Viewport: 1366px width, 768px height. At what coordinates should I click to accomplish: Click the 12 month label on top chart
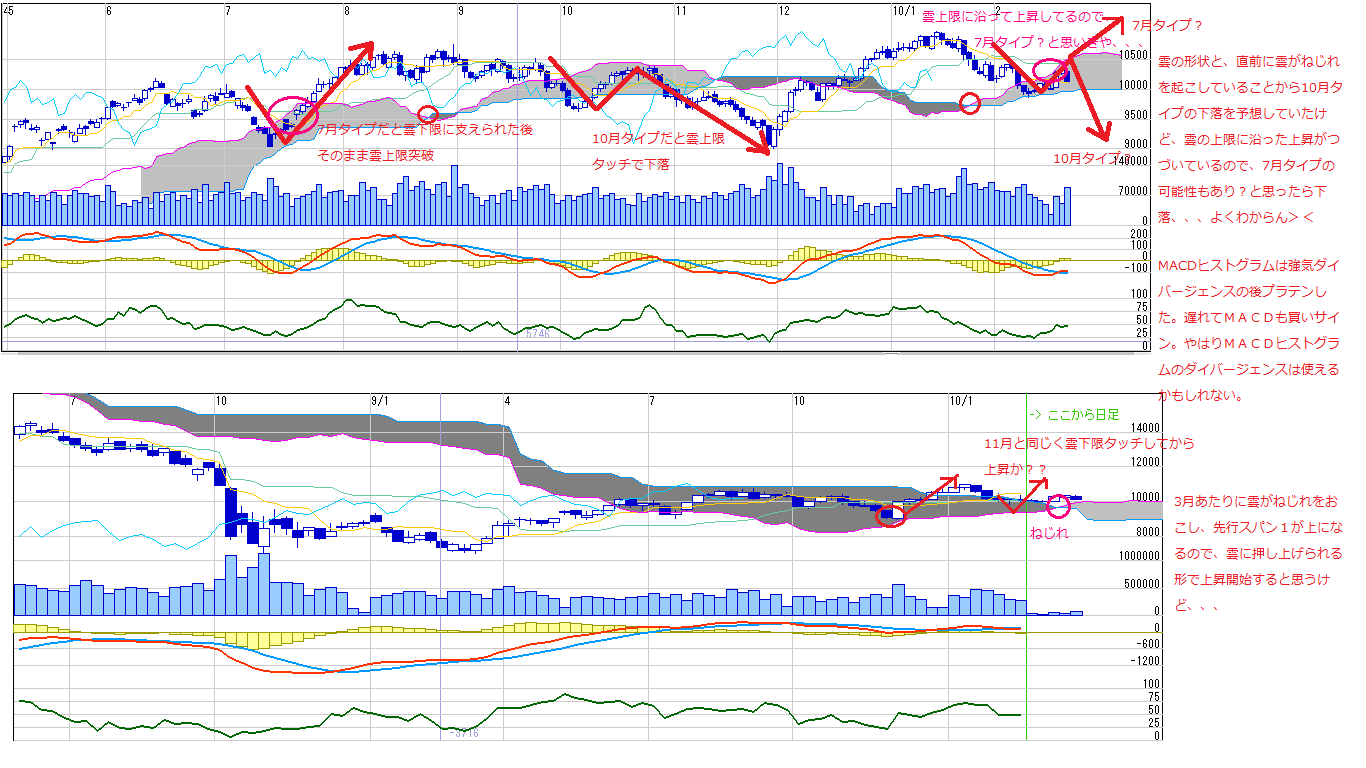click(784, 11)
